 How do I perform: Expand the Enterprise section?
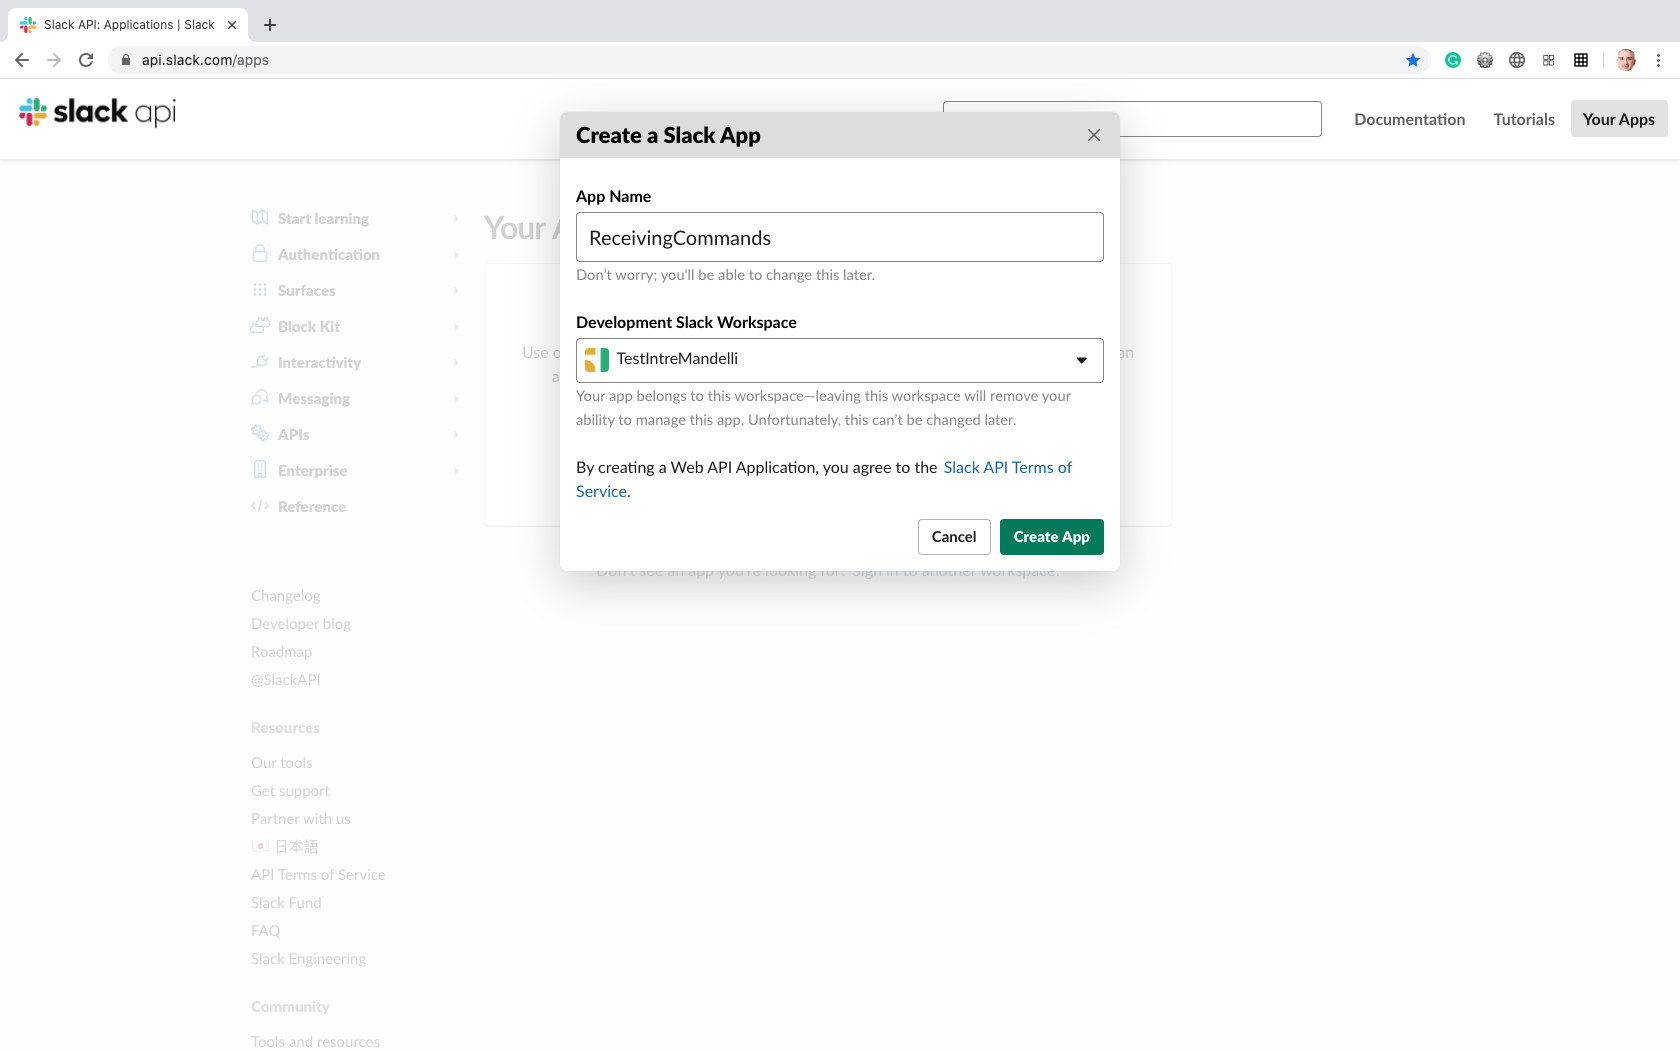click(456, 471)
